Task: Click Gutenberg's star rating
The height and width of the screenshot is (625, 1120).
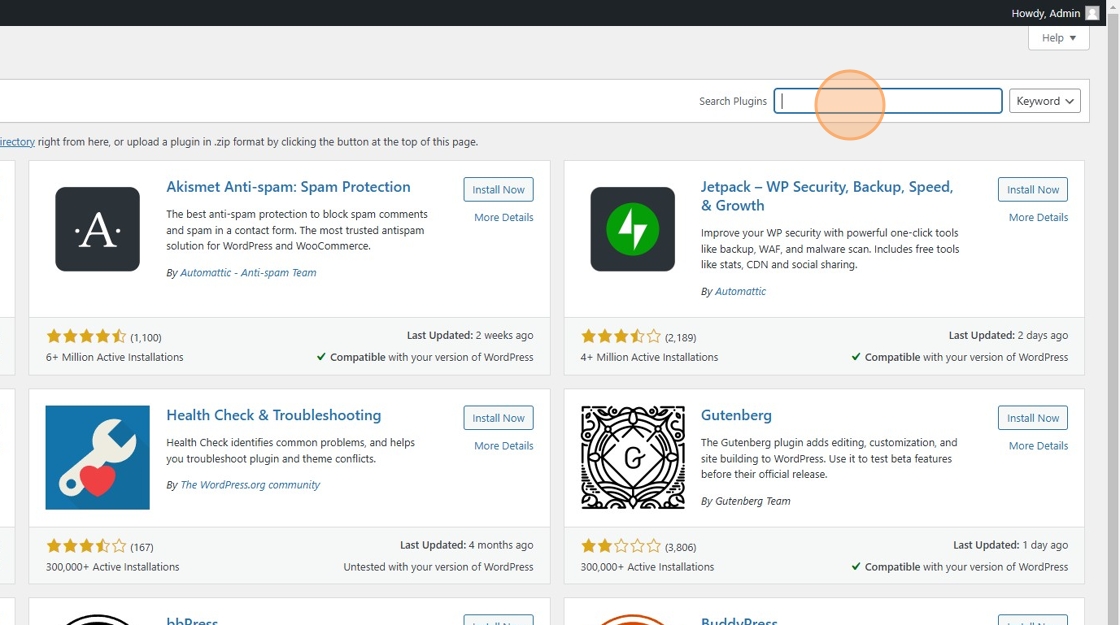Action: 621,546
